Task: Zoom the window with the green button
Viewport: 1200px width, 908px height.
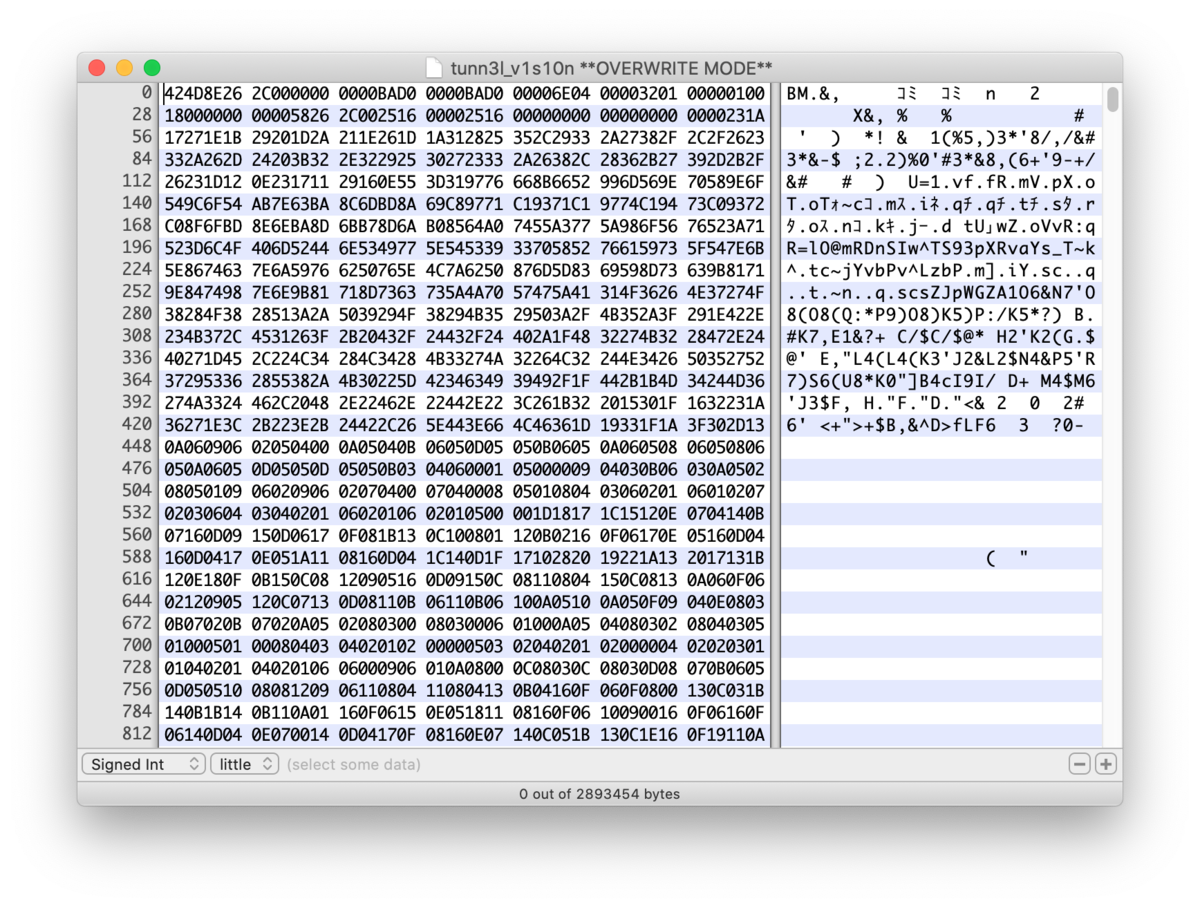Action: pos(152,68)
